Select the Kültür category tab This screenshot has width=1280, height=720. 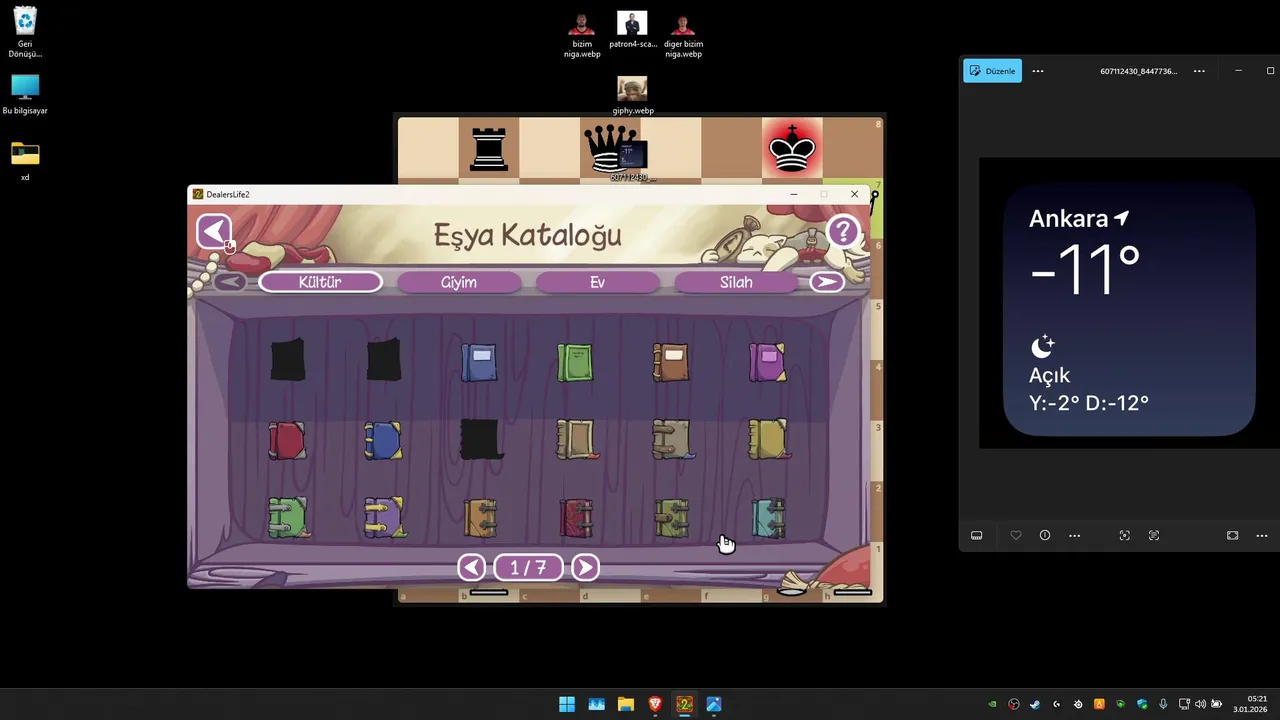pyautogui.click(x=320, y=282)
